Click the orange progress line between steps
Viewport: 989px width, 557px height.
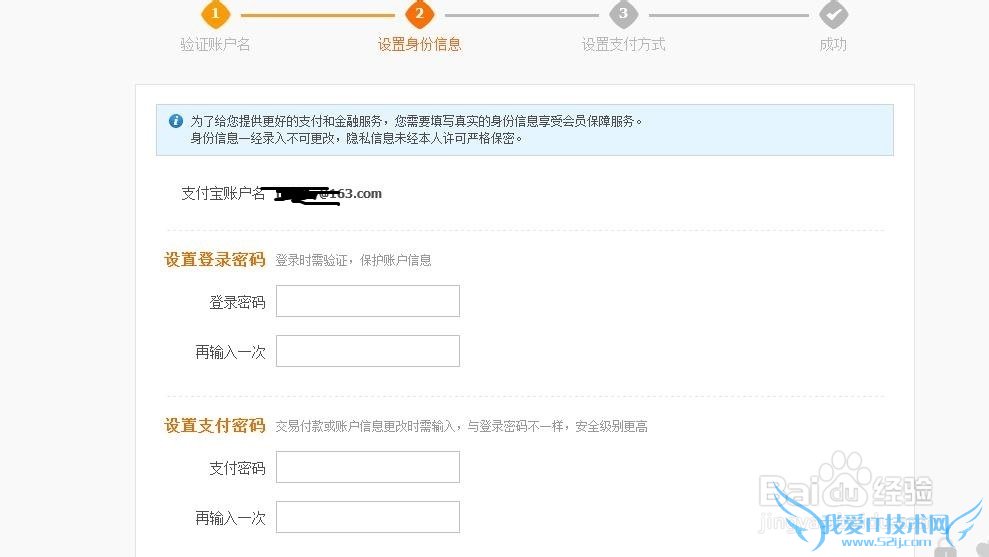(317, 15)
